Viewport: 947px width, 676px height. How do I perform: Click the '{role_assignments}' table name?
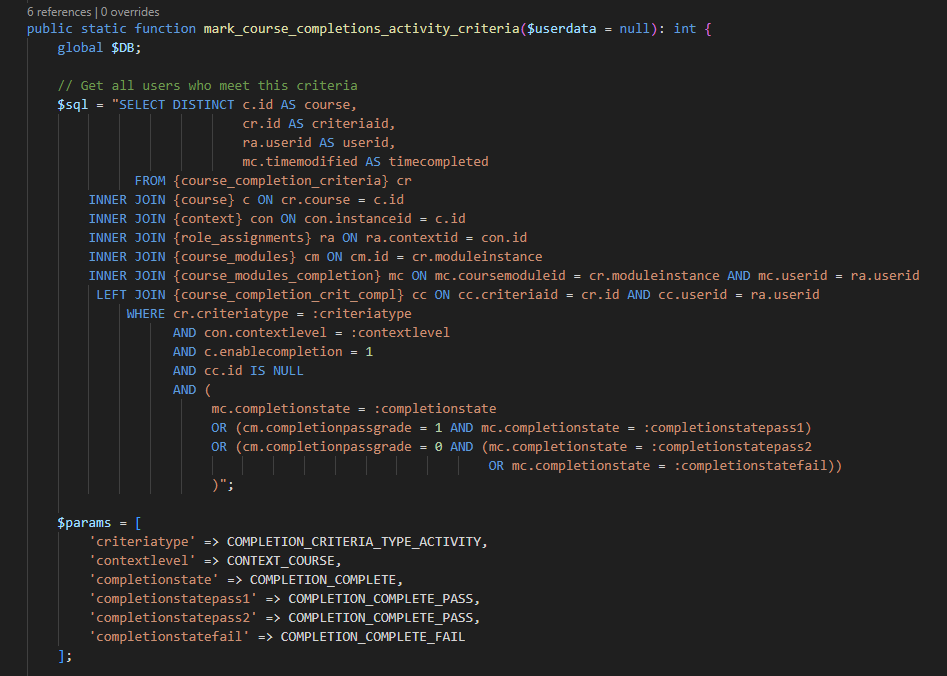(242, 237)
